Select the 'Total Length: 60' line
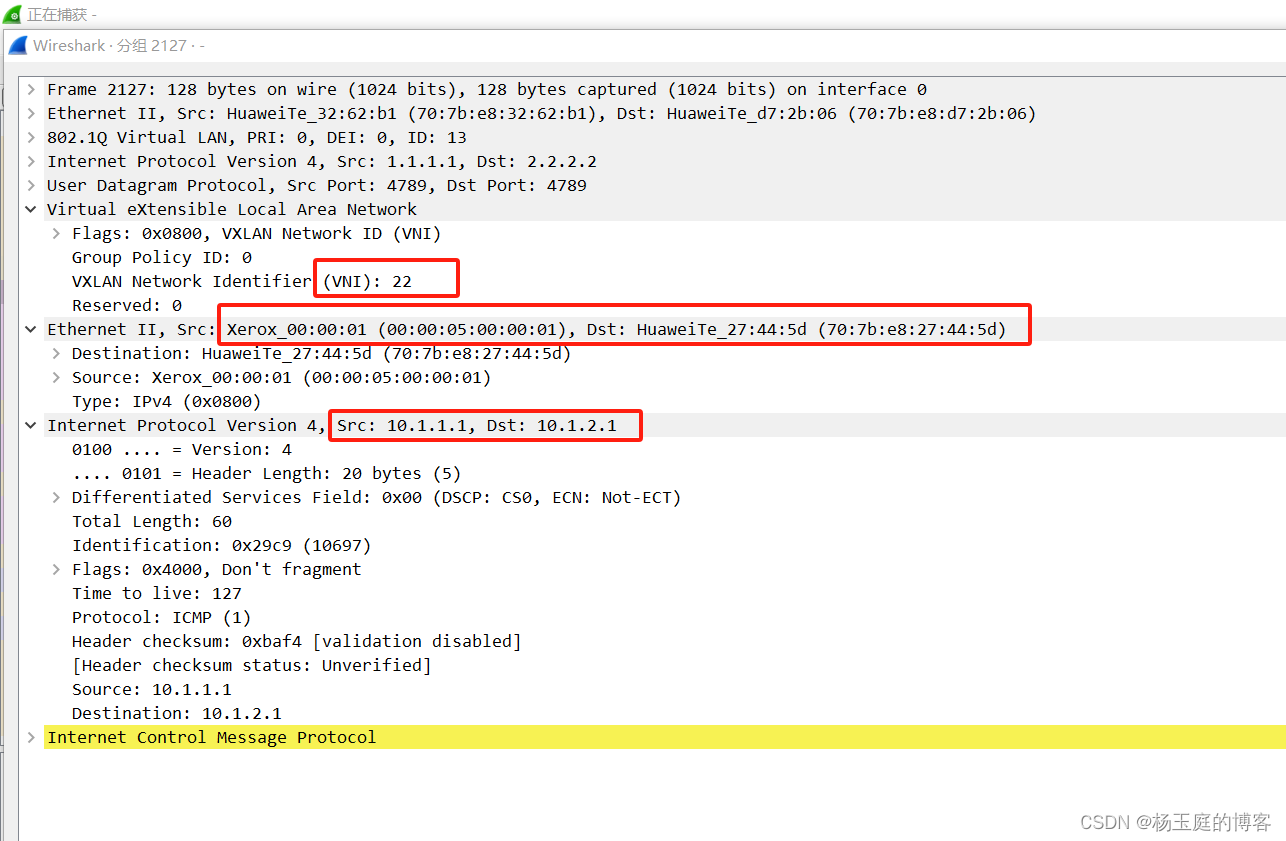 pos(152,521)
